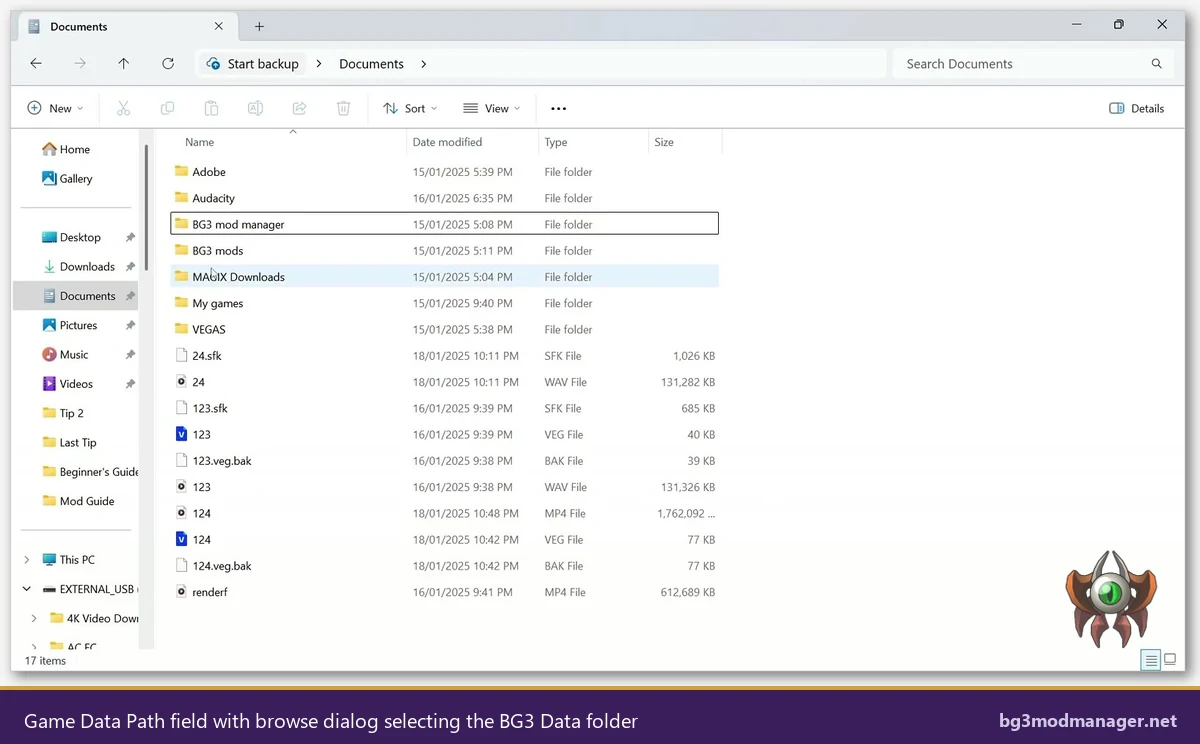Click Documents breadcrumb in address bar
The image size is (1200, 744).
coord(371,64)
